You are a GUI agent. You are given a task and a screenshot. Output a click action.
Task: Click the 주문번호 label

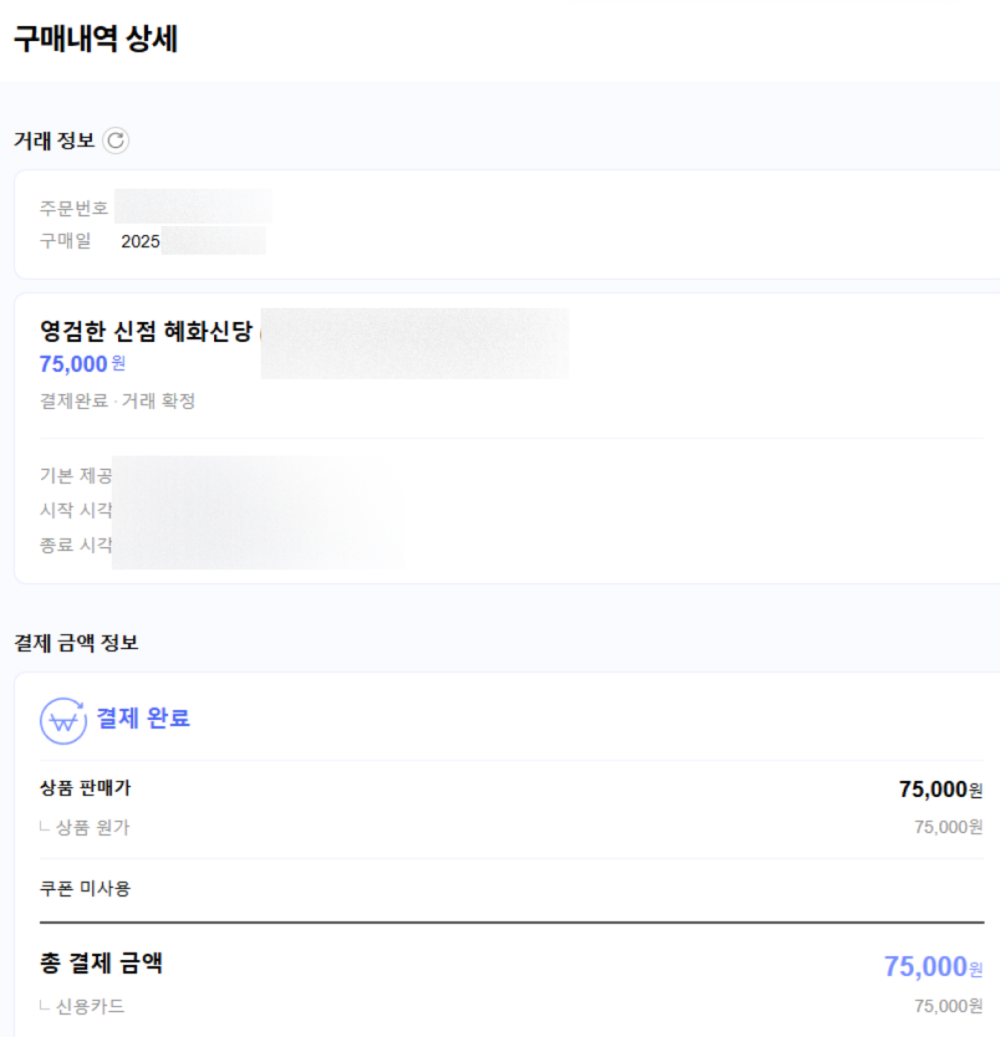click(74, 209)
